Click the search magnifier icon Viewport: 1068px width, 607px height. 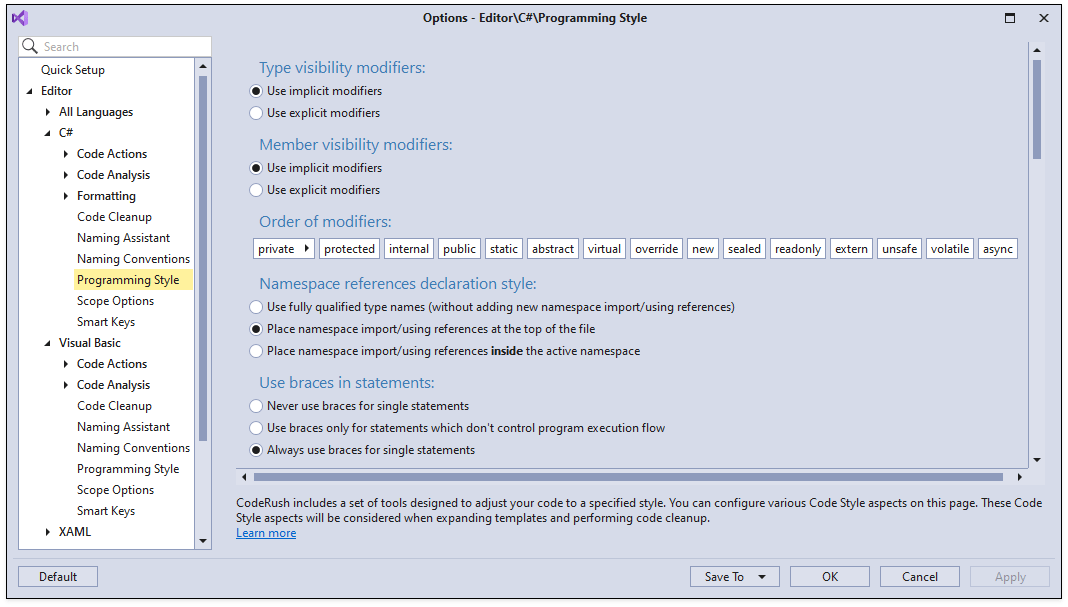coord(28,46)
